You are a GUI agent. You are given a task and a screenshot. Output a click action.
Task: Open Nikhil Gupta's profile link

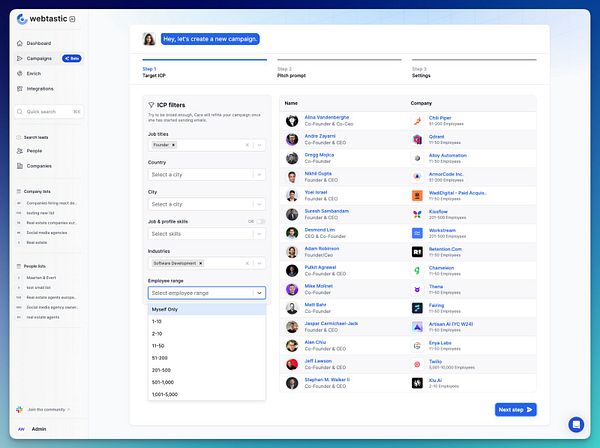tap(318, 174)
